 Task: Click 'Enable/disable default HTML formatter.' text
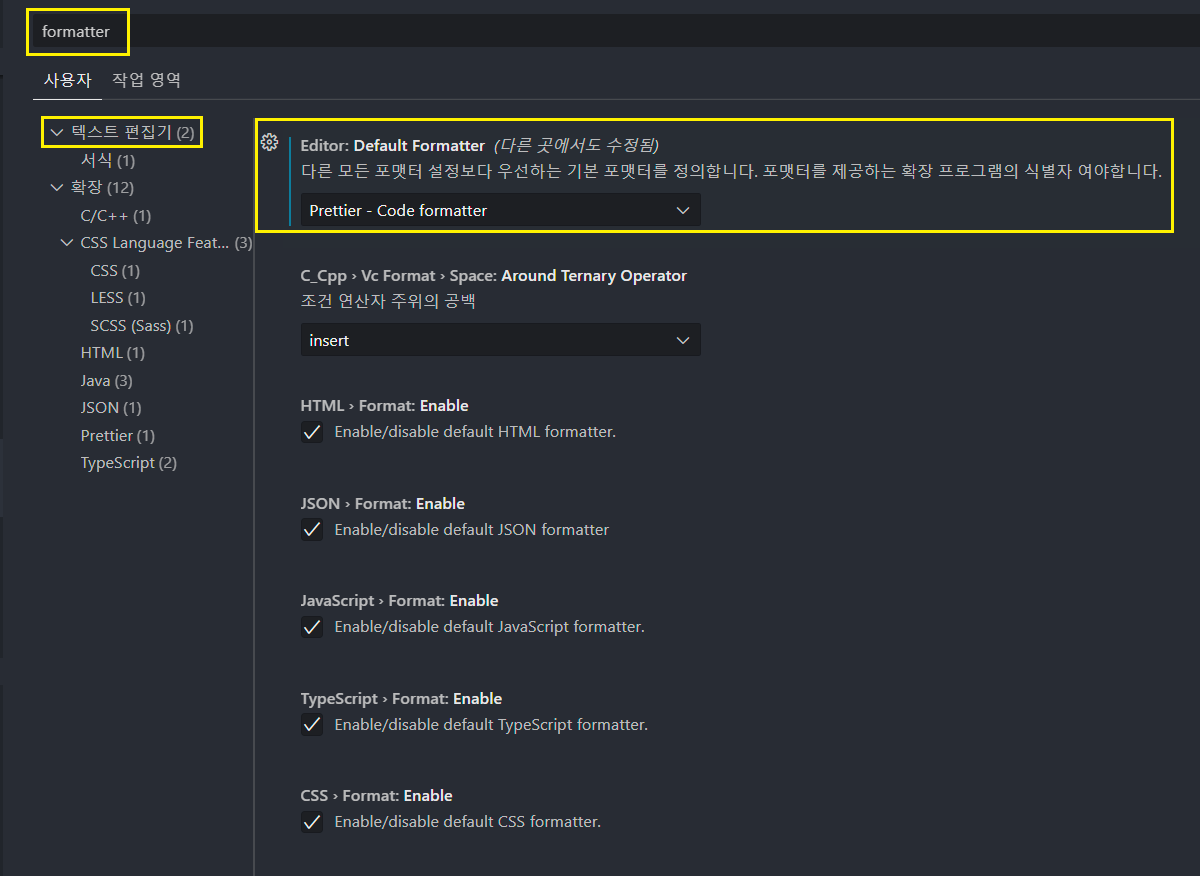click(475, 432)
